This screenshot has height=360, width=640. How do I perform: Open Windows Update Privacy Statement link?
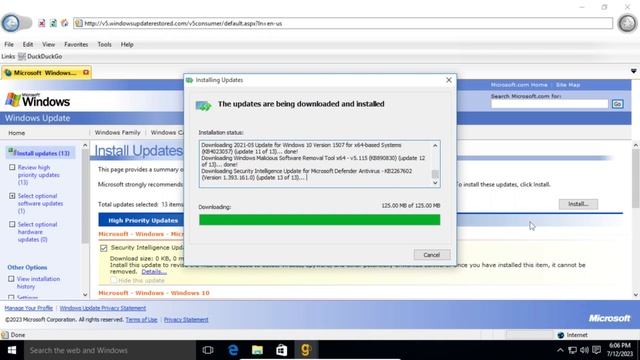(103, 308)
